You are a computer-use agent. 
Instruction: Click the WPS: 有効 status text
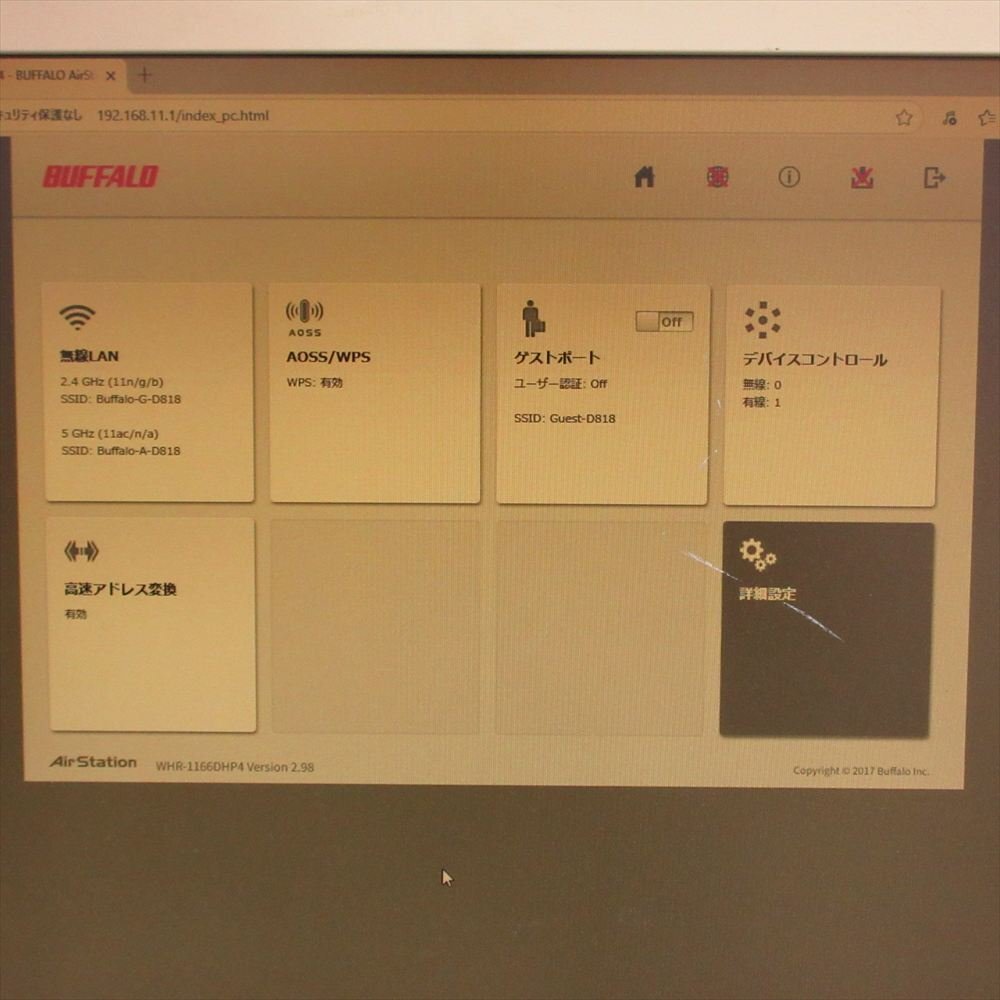[314, 383]
